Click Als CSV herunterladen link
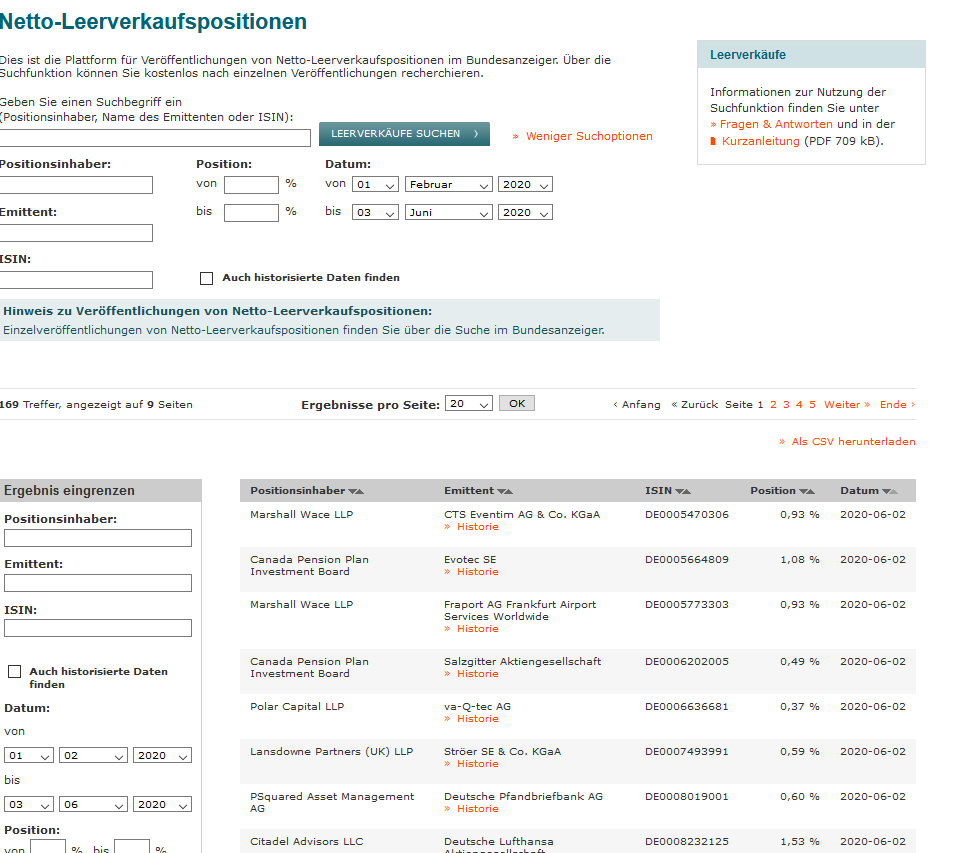This screenshot has height=853, width=959. point(853,441)
